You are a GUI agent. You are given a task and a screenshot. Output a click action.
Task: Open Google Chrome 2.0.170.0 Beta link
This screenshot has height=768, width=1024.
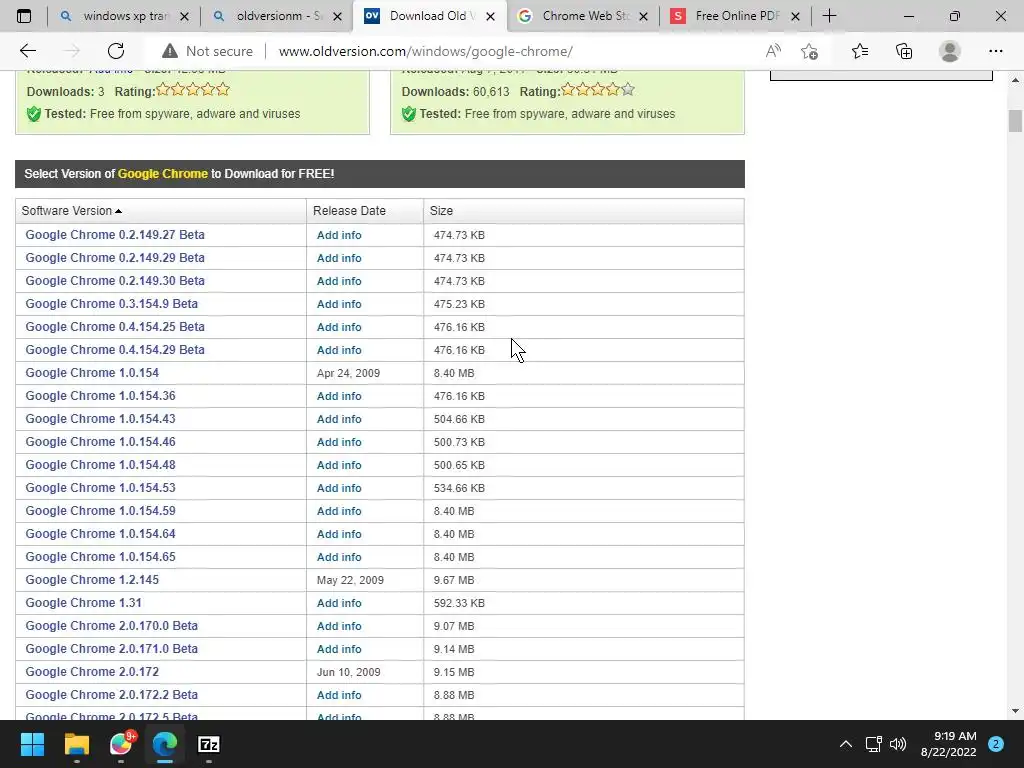click(x=112, y=626)
